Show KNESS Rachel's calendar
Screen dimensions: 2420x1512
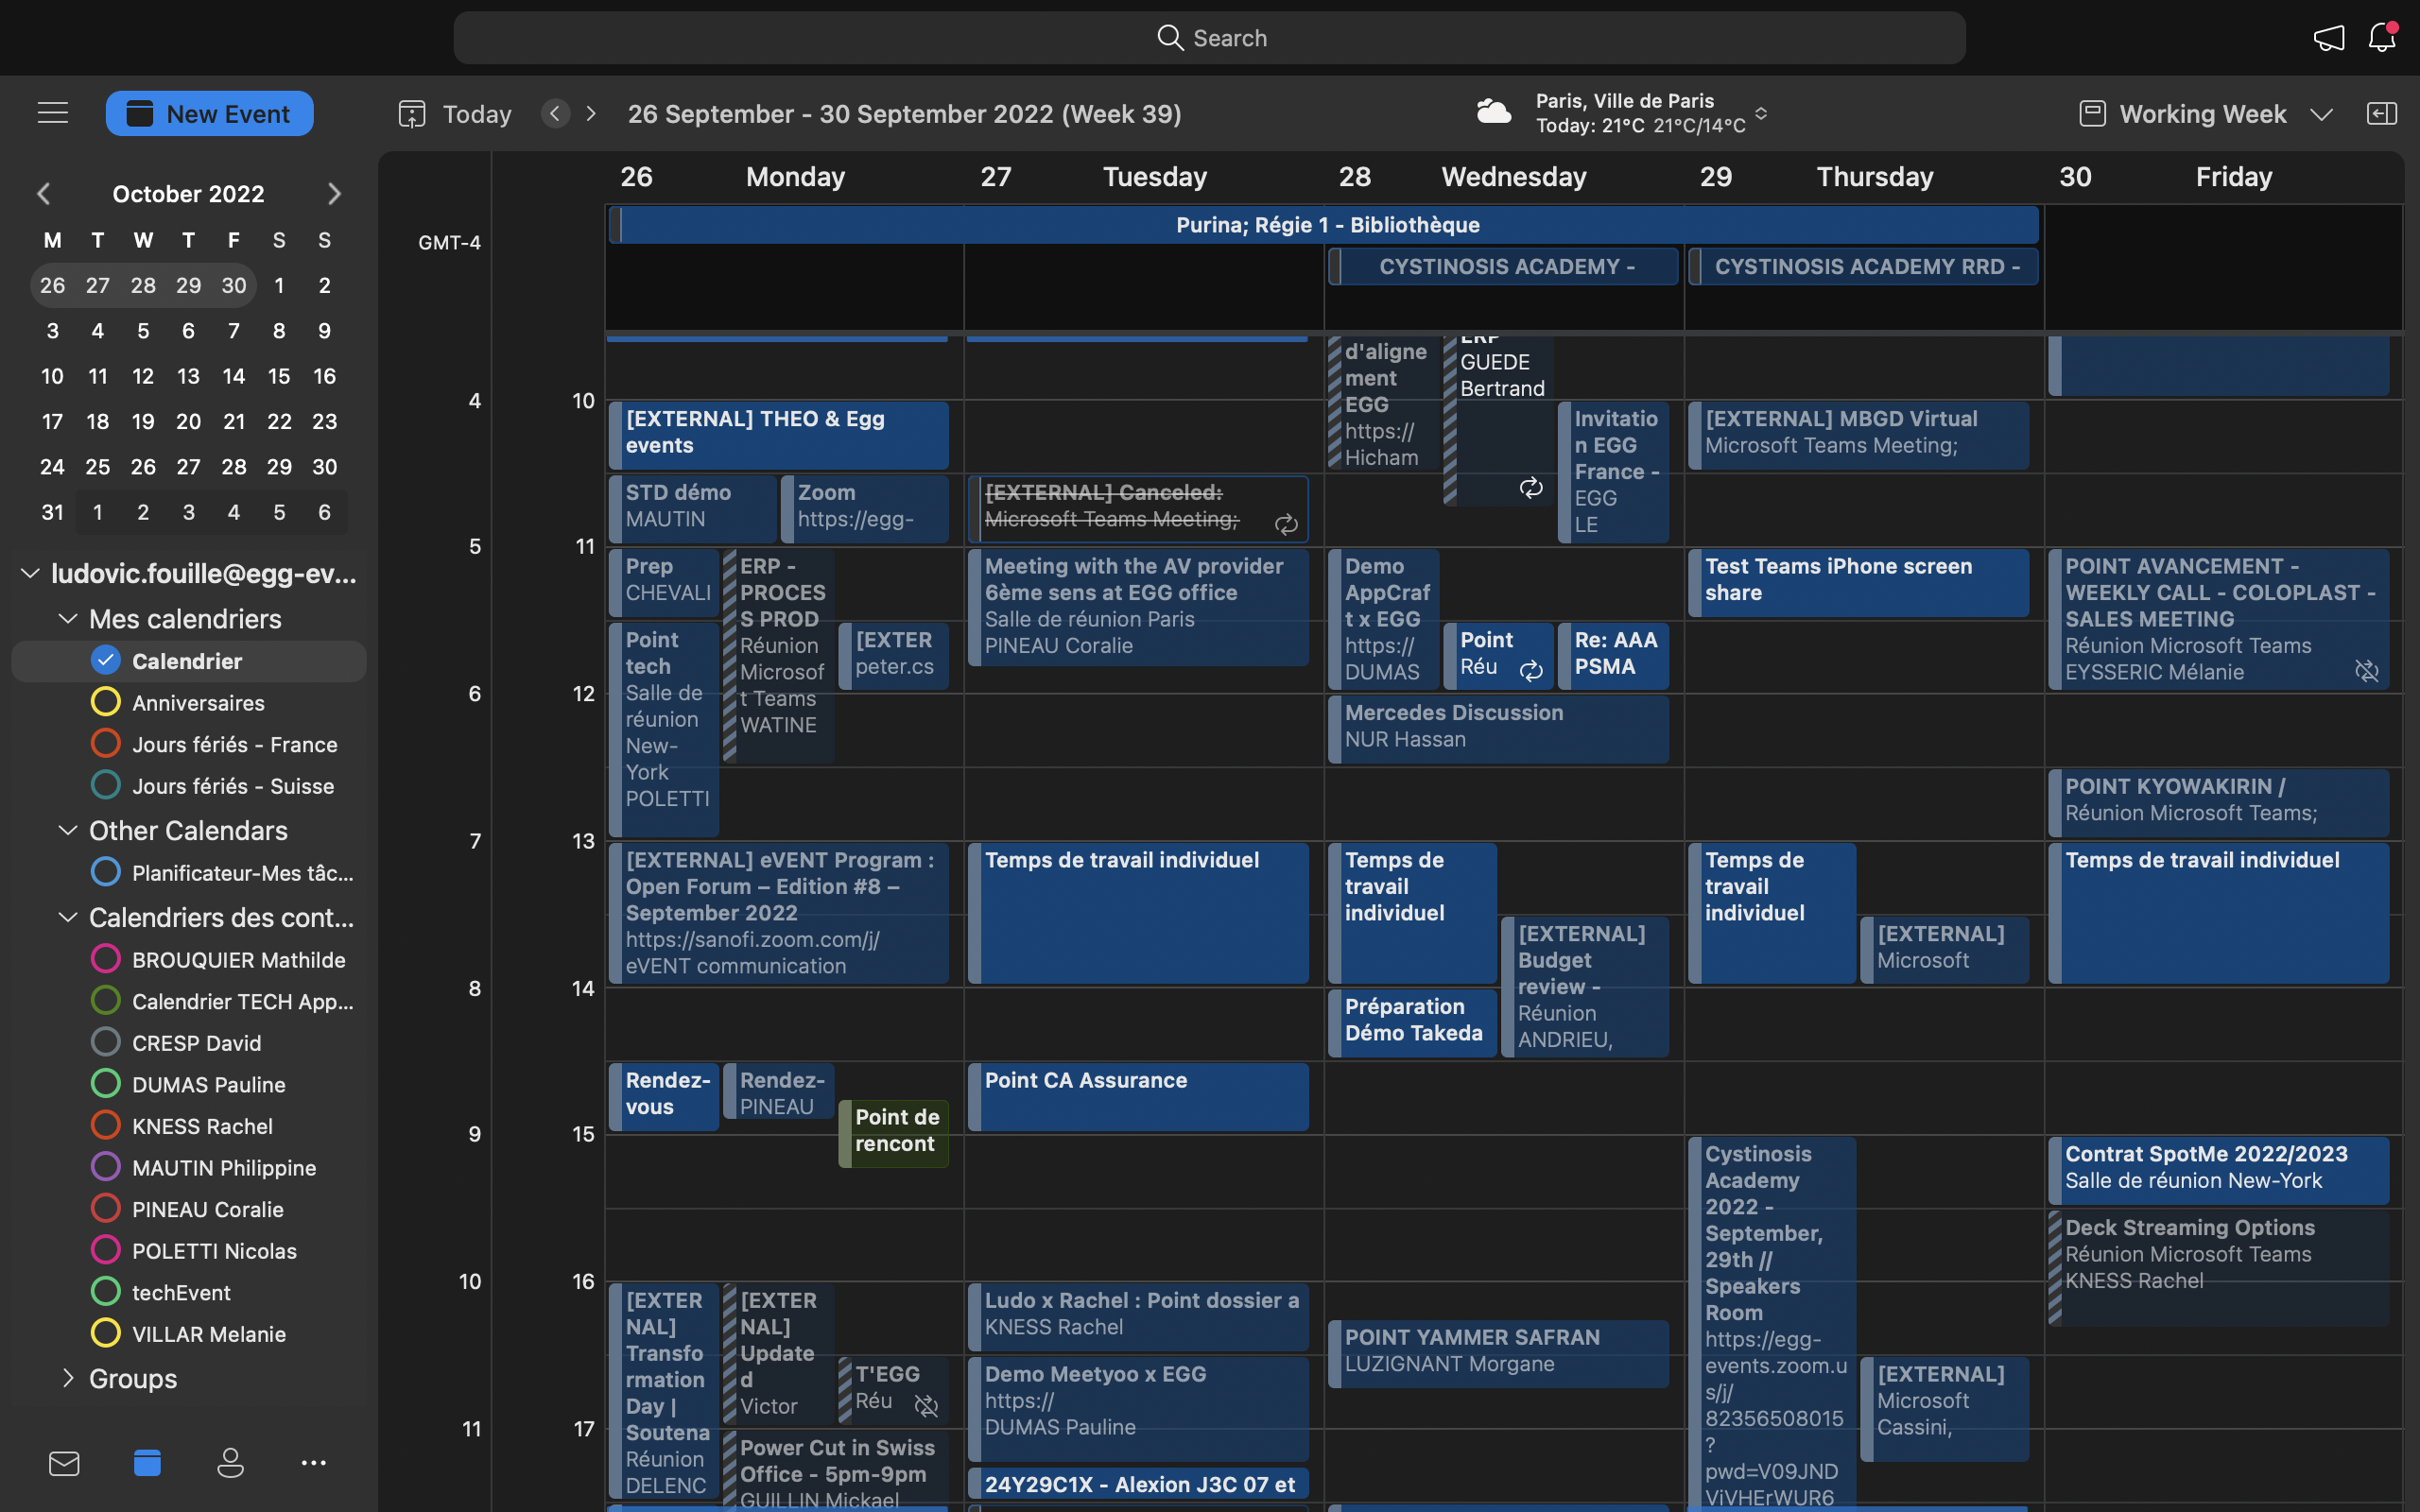tap(105, 1125)
